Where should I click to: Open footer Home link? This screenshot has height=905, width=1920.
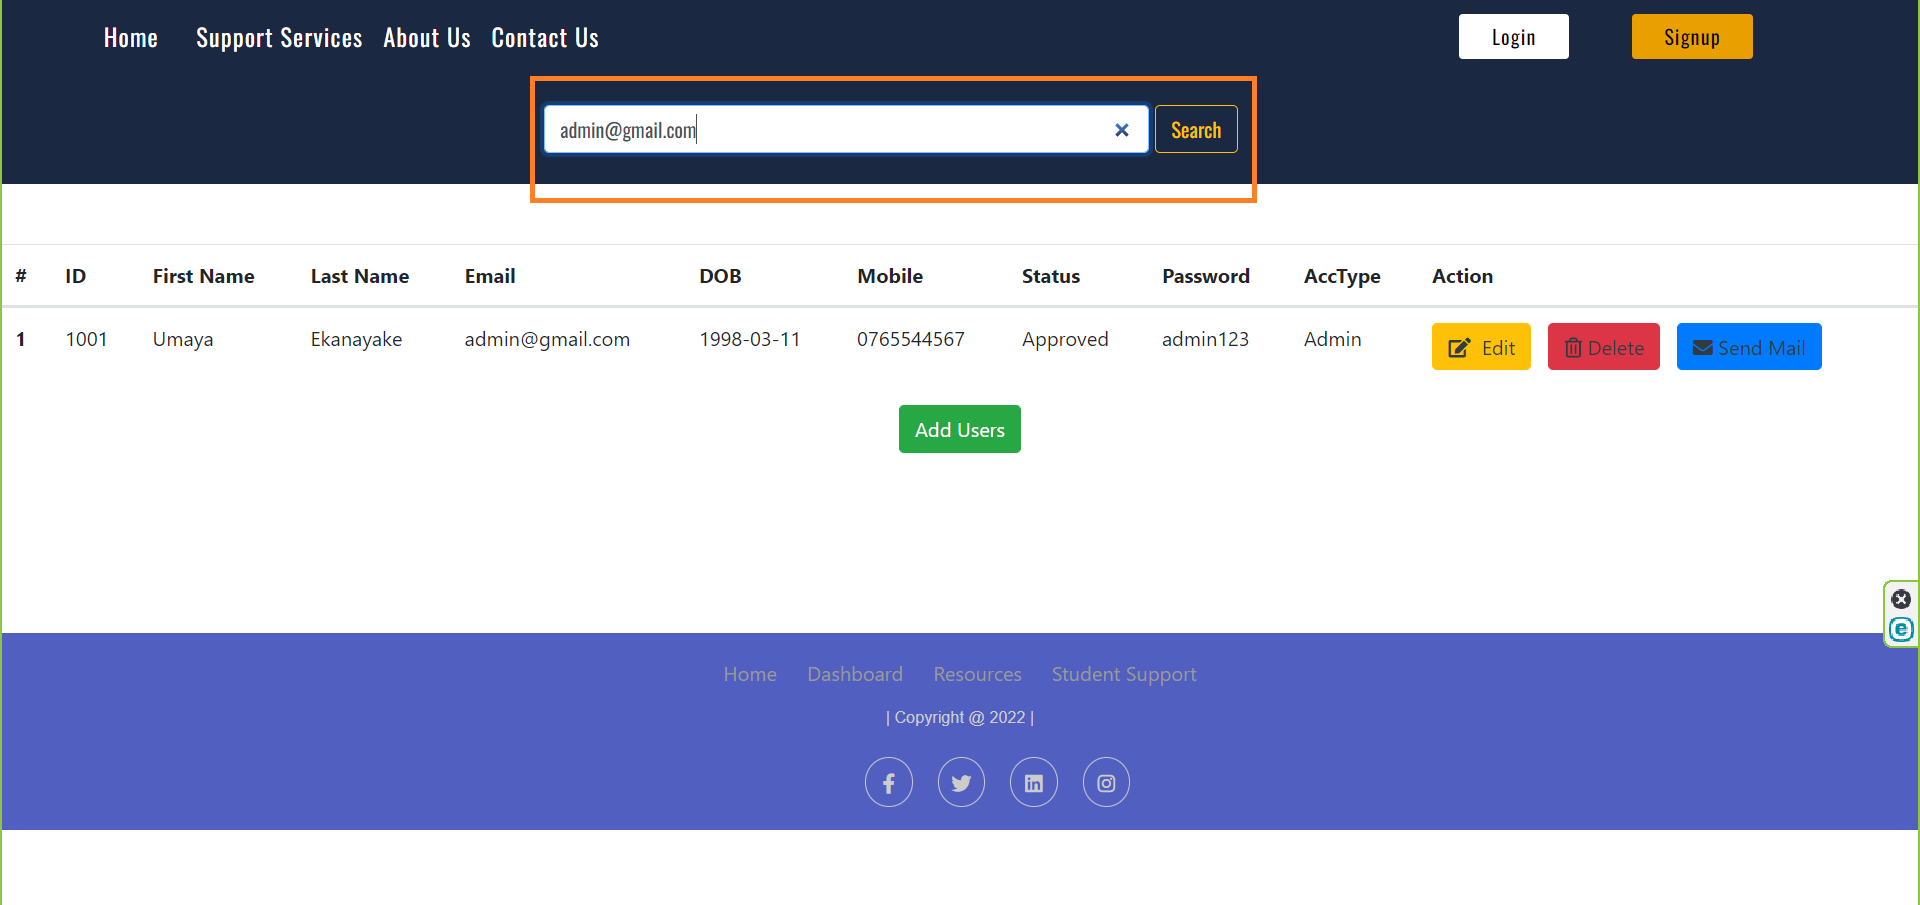(750, 674)
